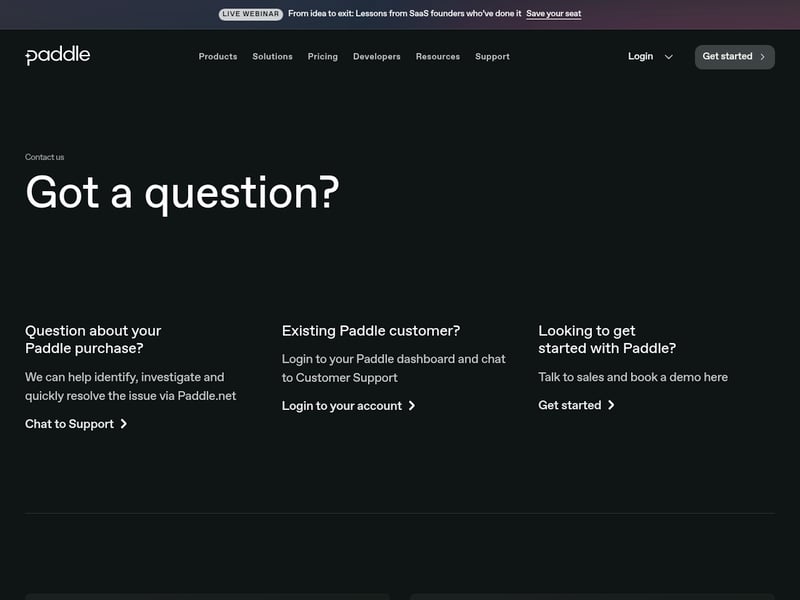Screen dimensions: 800x600
Task: Open the Paddle logo homepage link
Action: pyautogui.click(x=58, y=56)
